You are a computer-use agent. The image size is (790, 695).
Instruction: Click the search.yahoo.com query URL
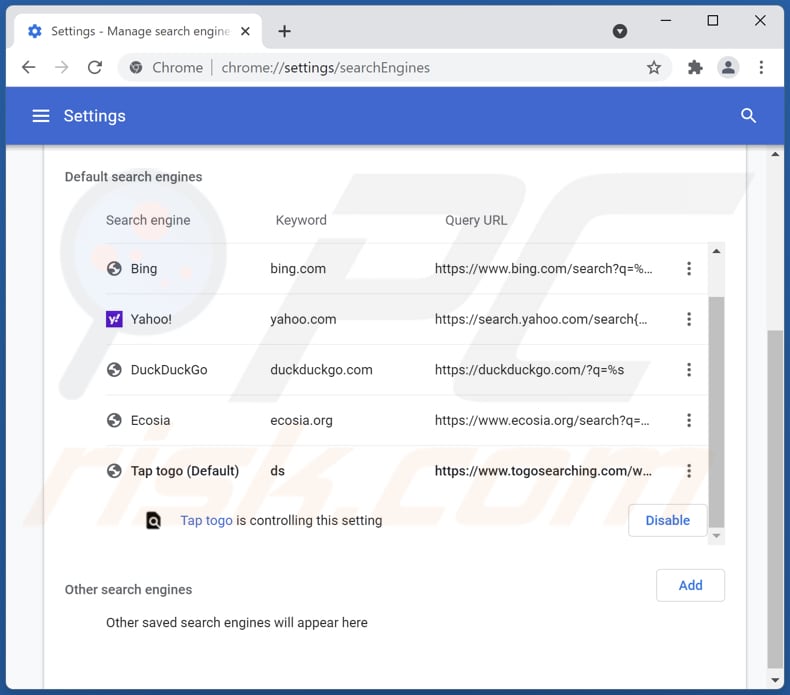[541, 319]
